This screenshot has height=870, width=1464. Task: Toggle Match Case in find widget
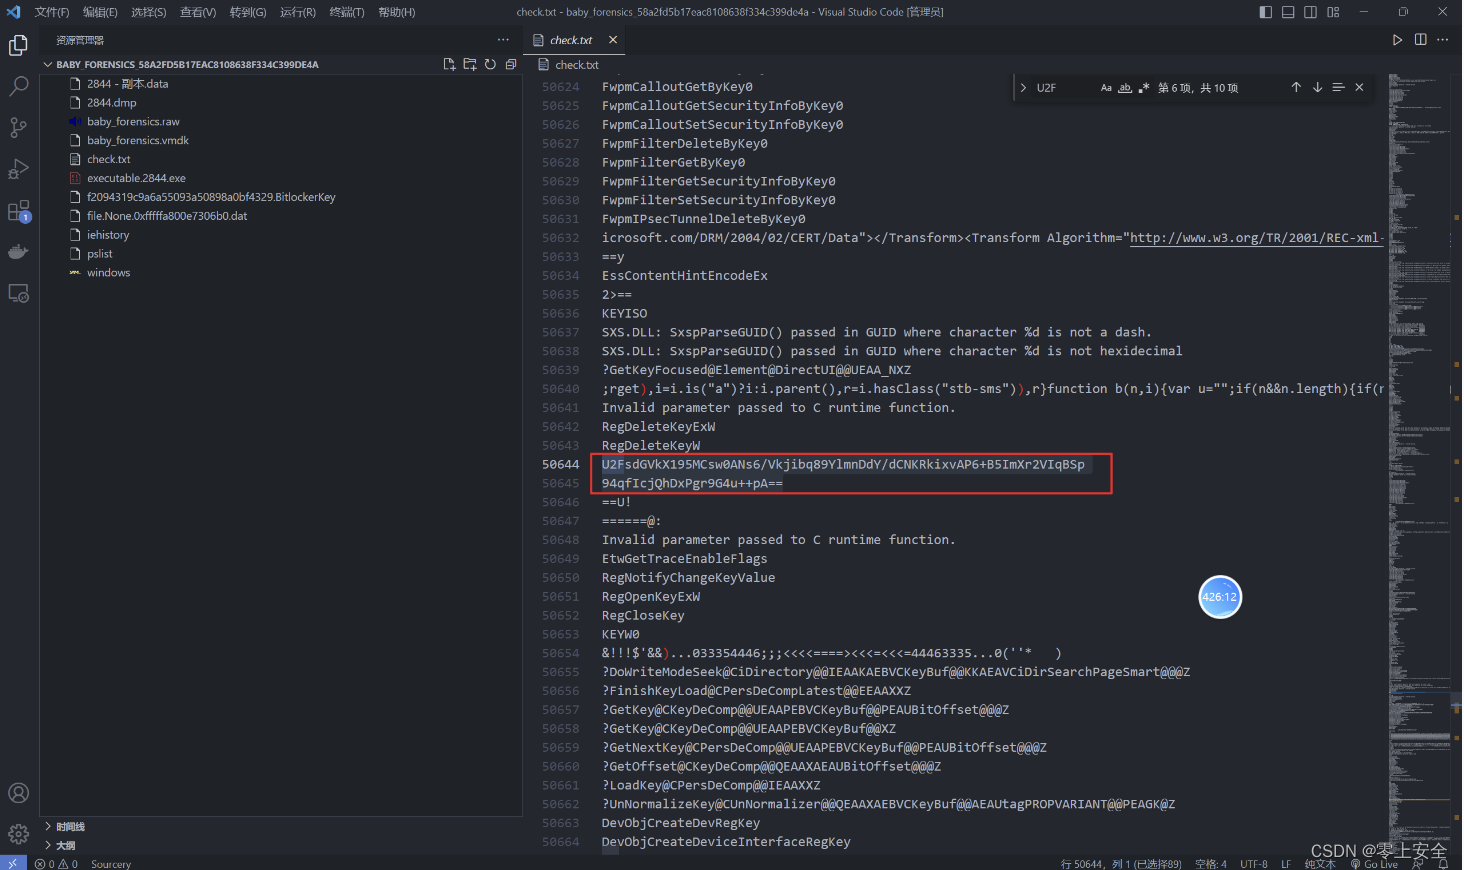click(1106, 88)
